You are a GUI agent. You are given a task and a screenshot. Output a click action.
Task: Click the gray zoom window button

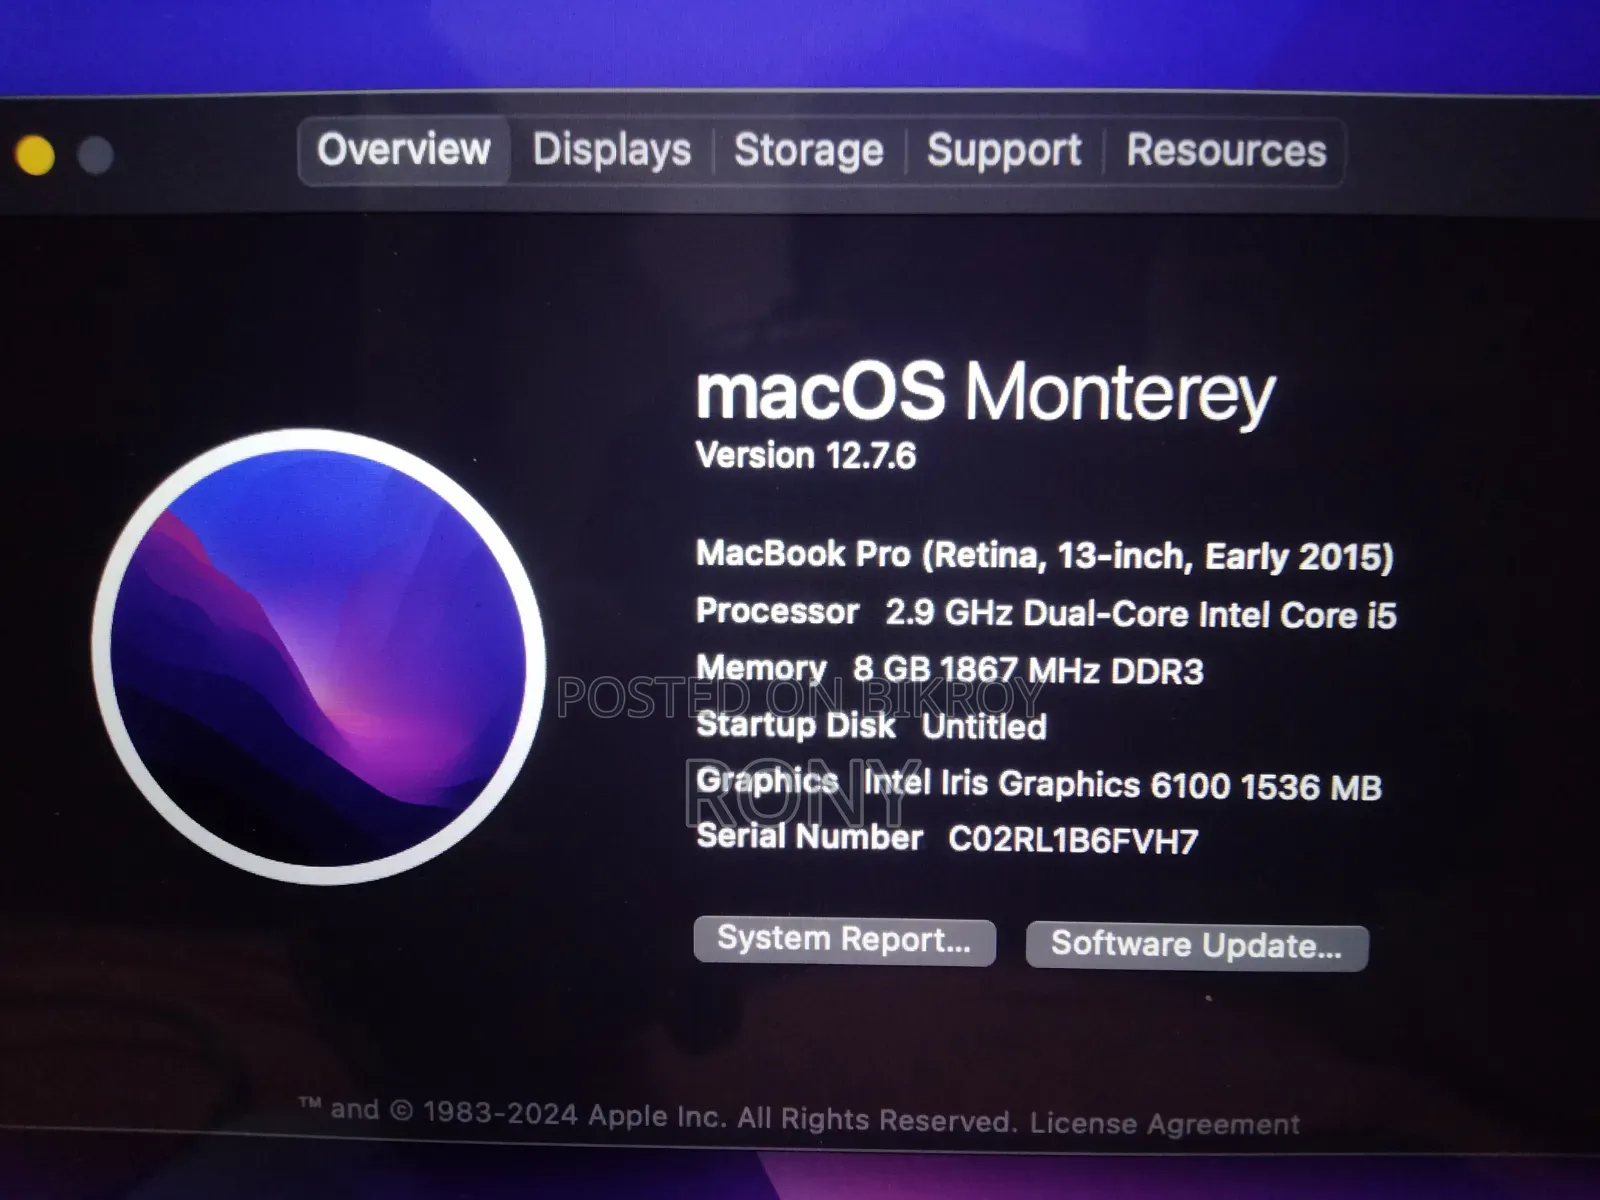pos(95,155)
